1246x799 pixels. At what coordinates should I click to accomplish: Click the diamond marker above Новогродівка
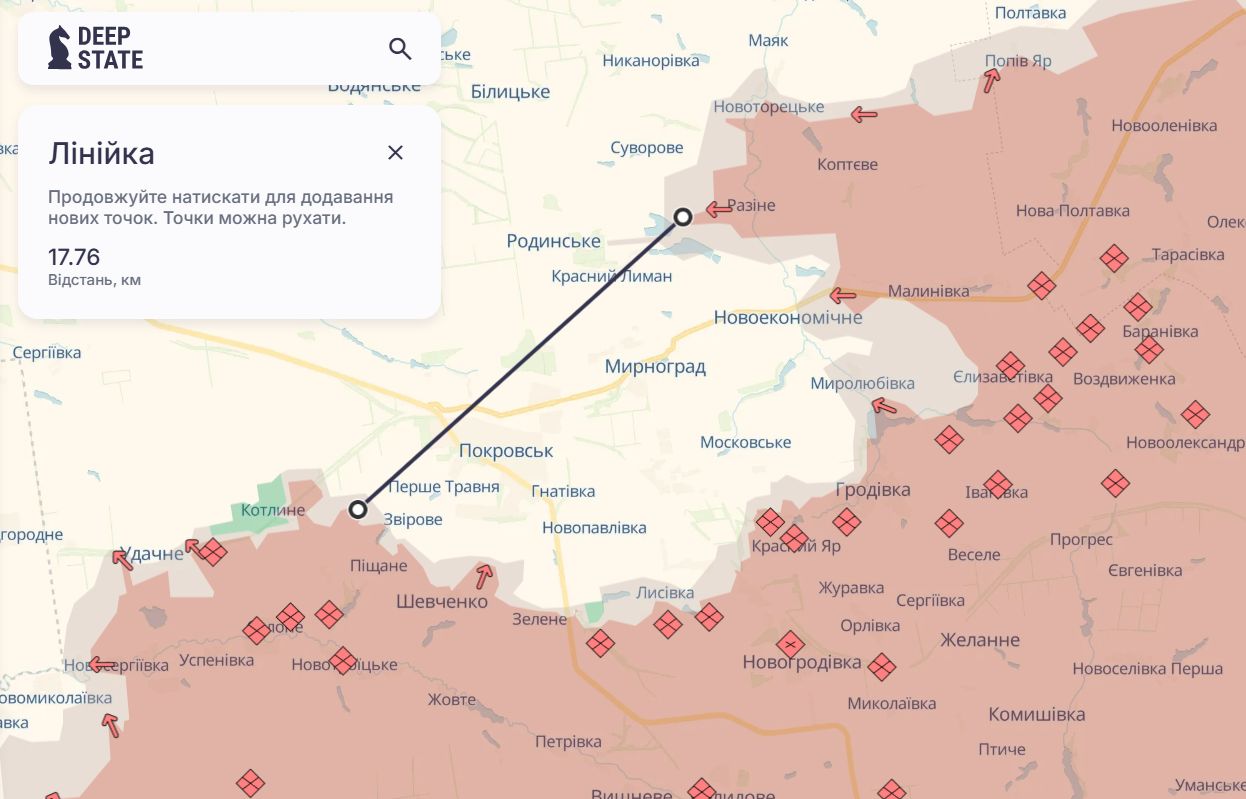click(x=790, y=645)
